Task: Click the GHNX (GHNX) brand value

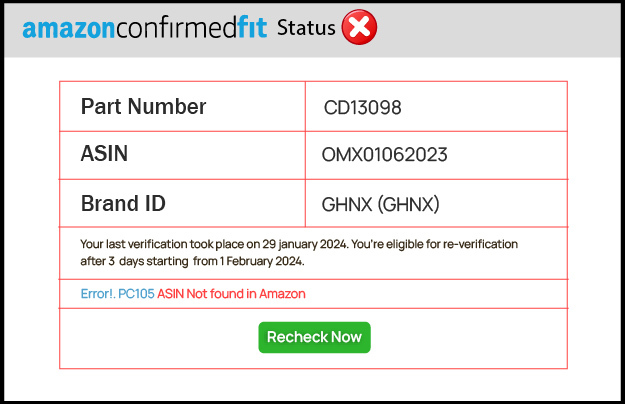Action: [380, 205]
